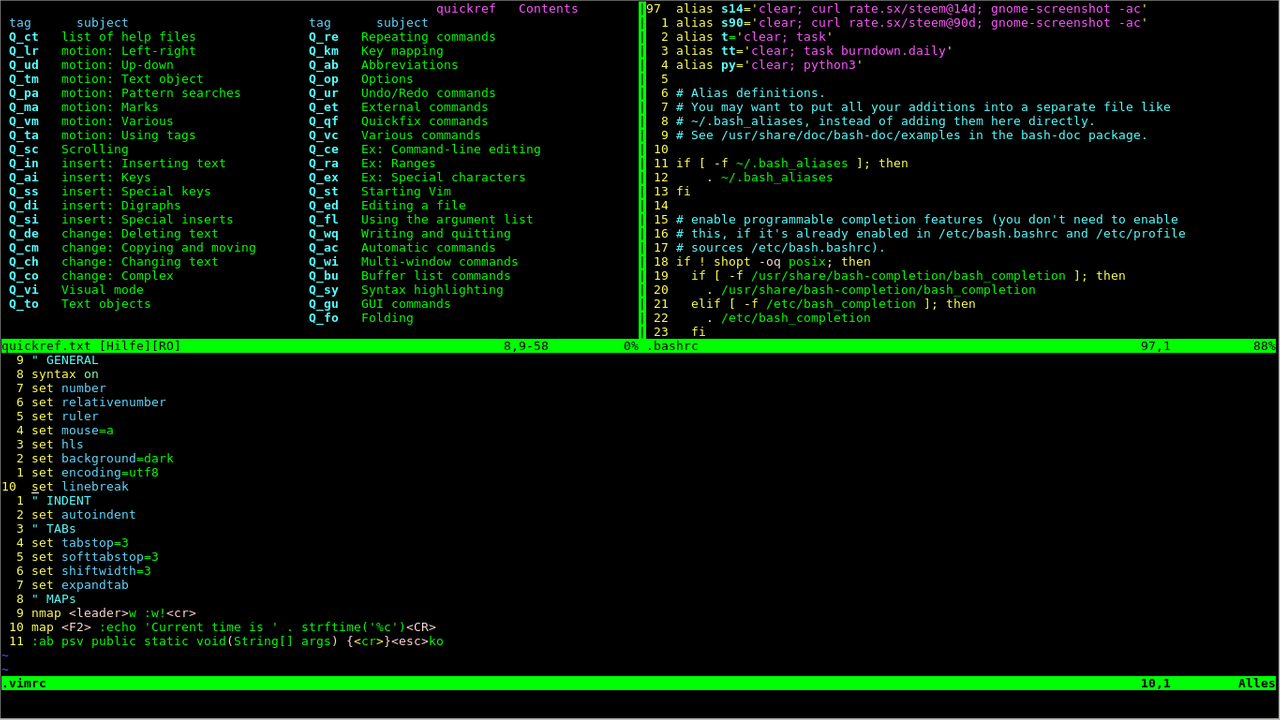Click the Q_qf Quickfix commands tag
The width and height of the screenshot is (1280, 720).
tap(324, 121)
